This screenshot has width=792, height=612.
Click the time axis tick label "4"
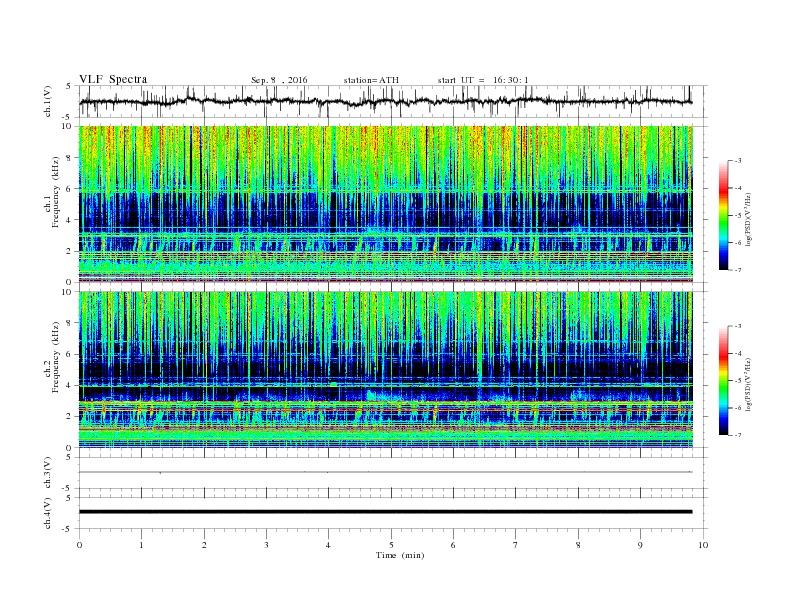[x=329, y=545]
